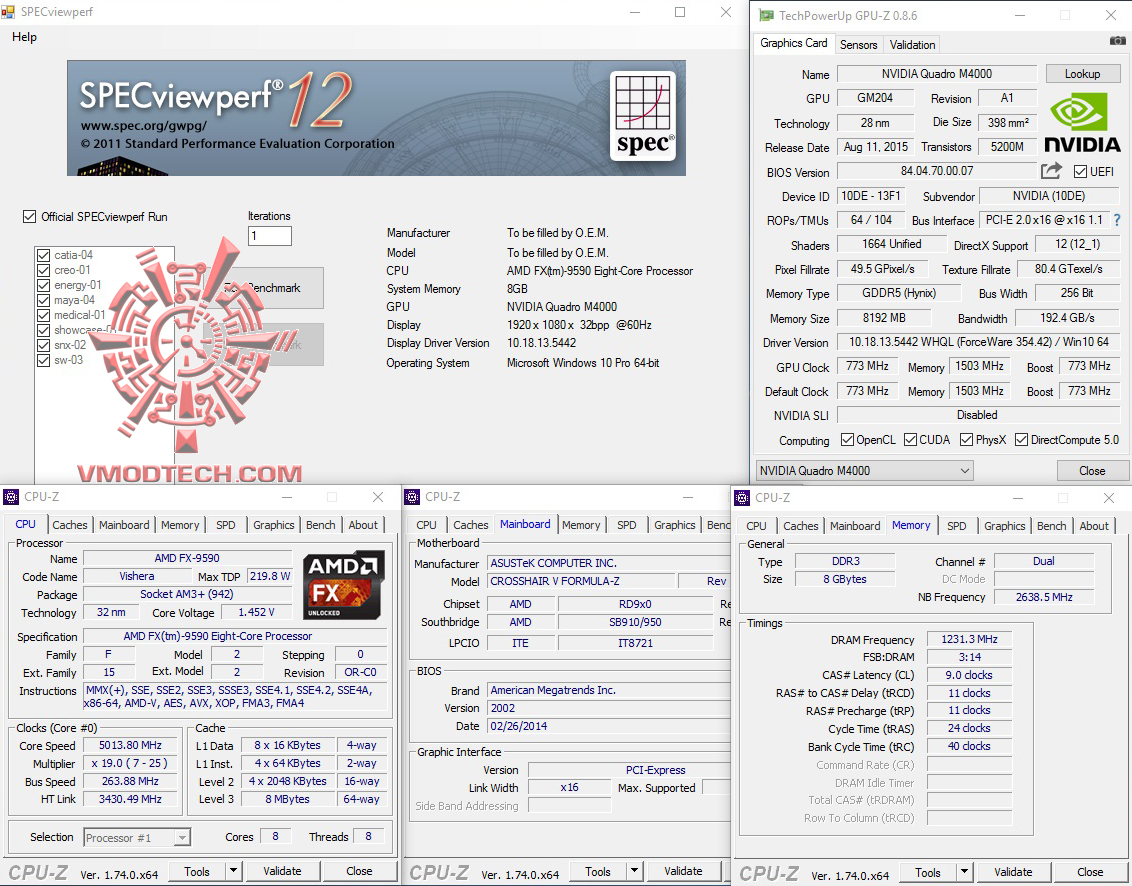Click Validate in the CPU-Z CPU window
The image size is (1132, 886).
tap(282, 871)
